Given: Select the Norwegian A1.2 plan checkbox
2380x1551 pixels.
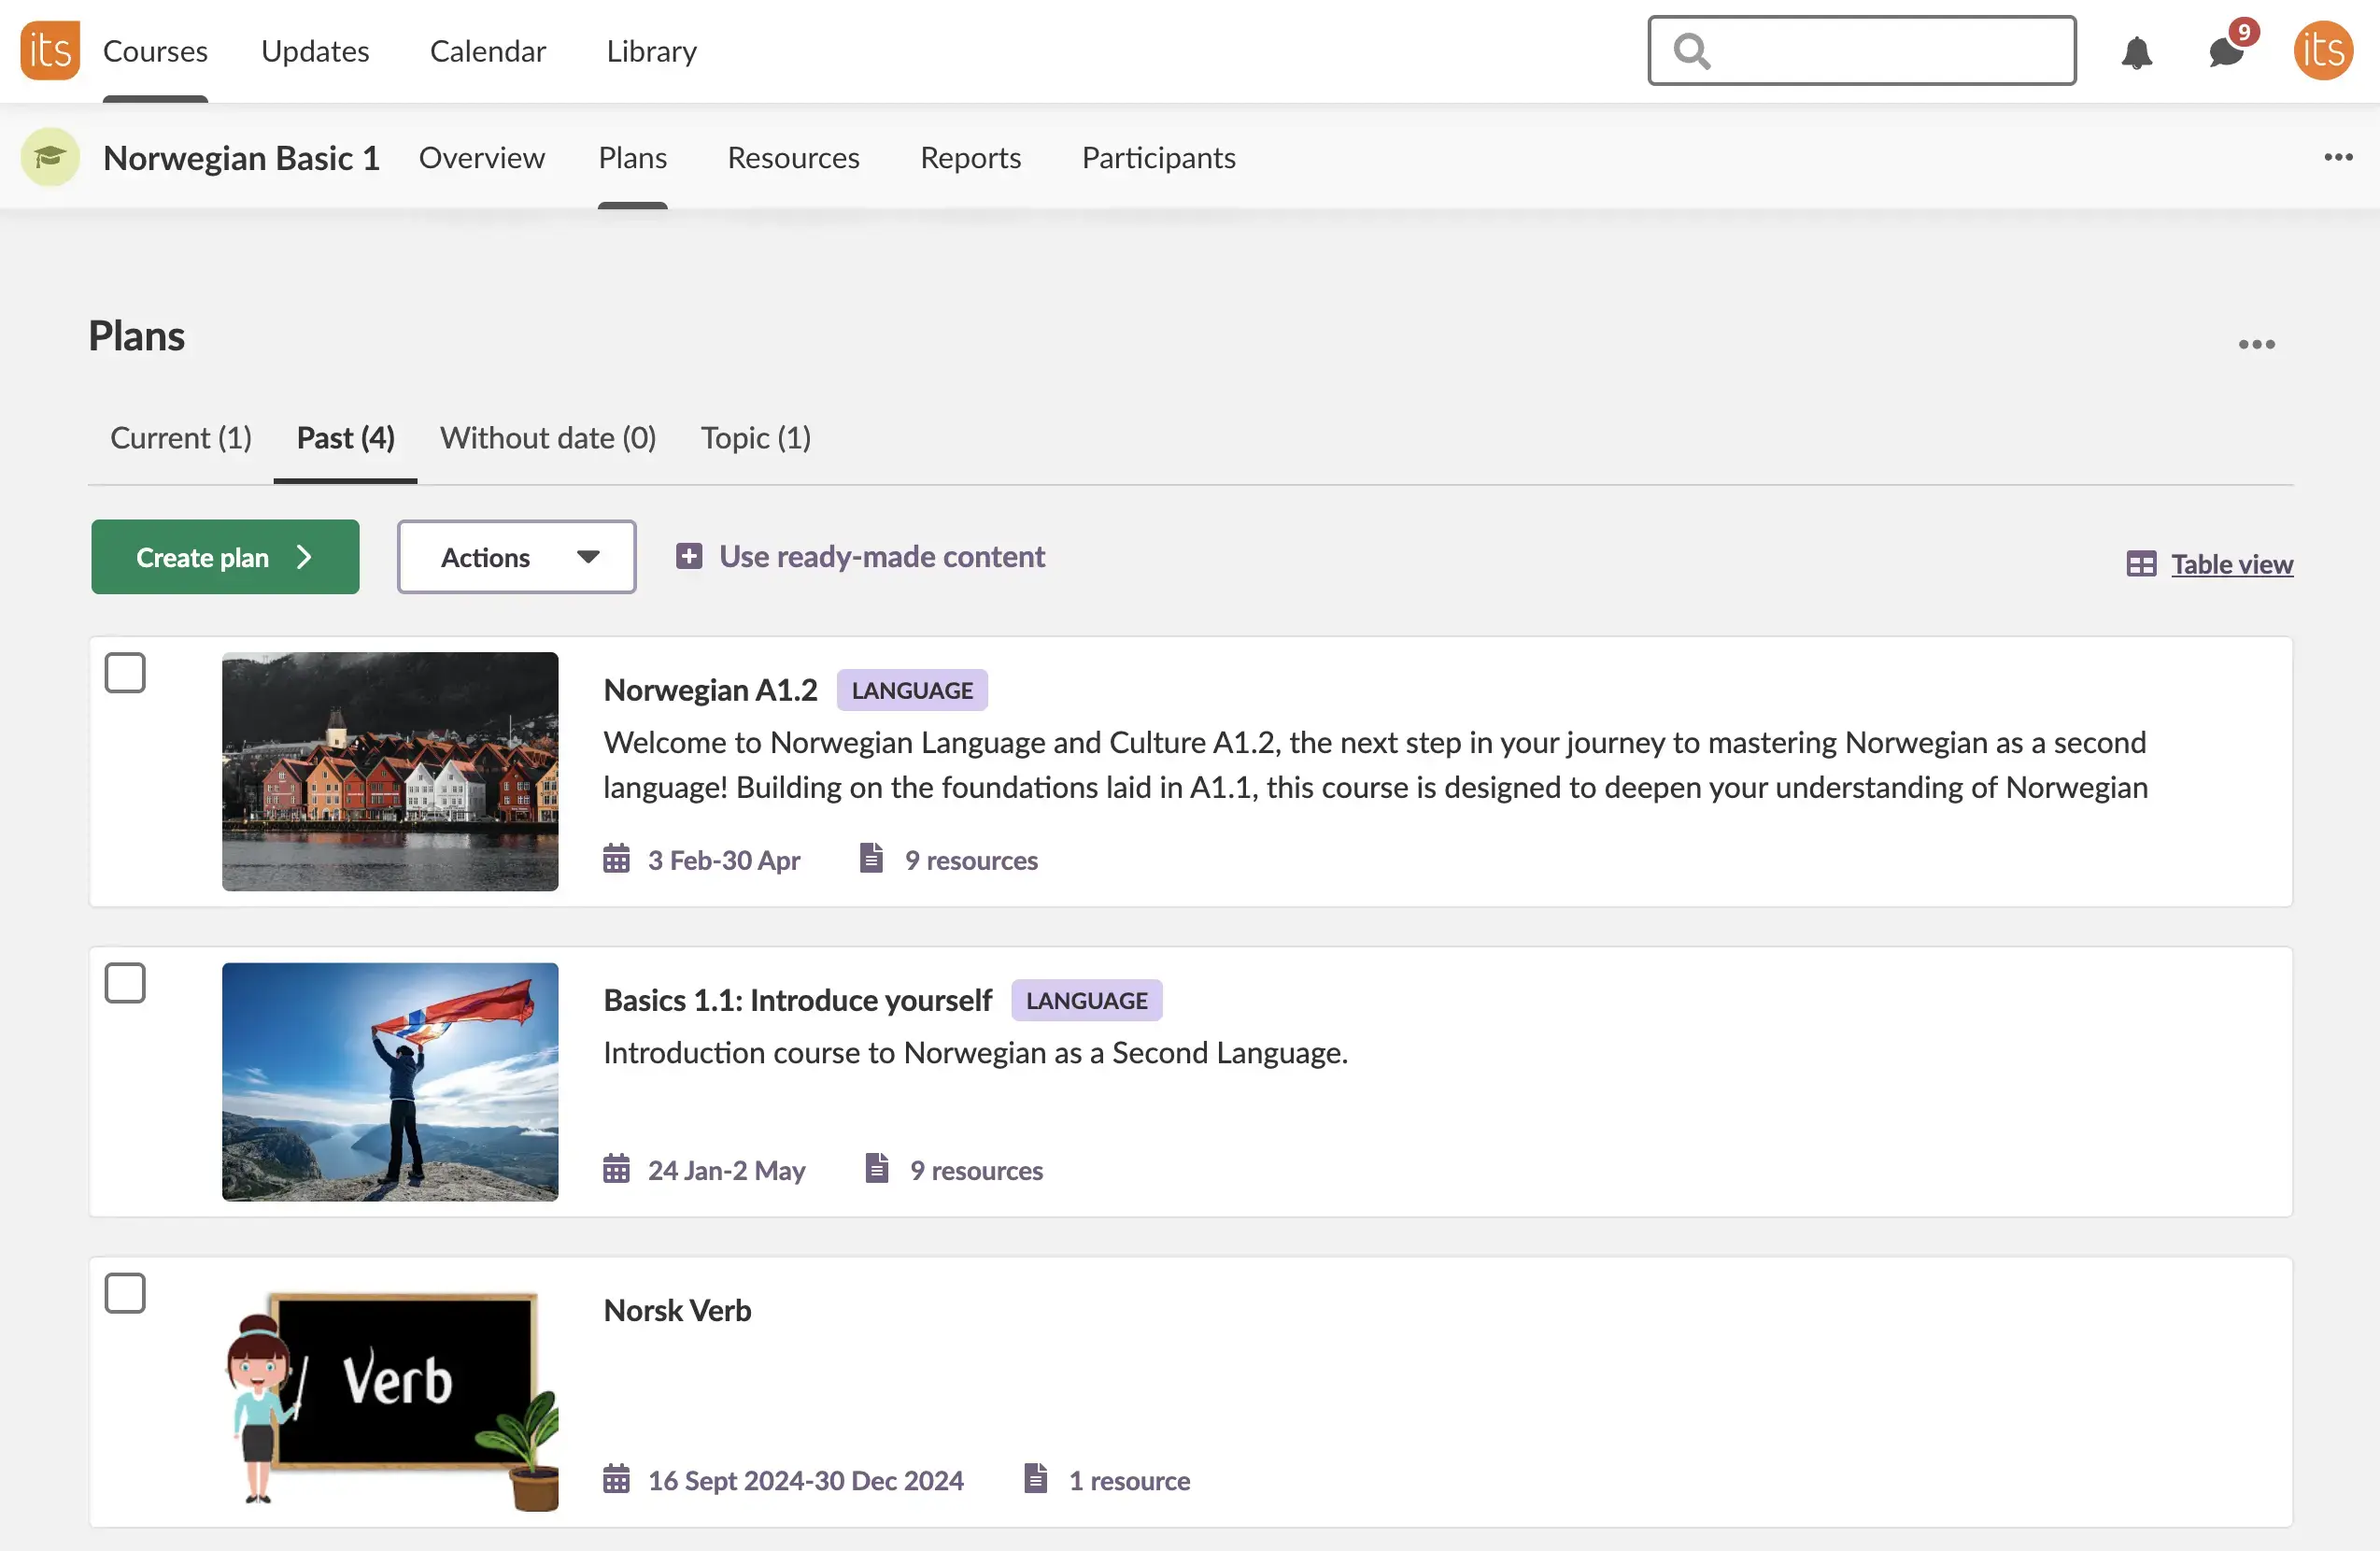Looking at the screenshot, I should [x=125, y=673].
